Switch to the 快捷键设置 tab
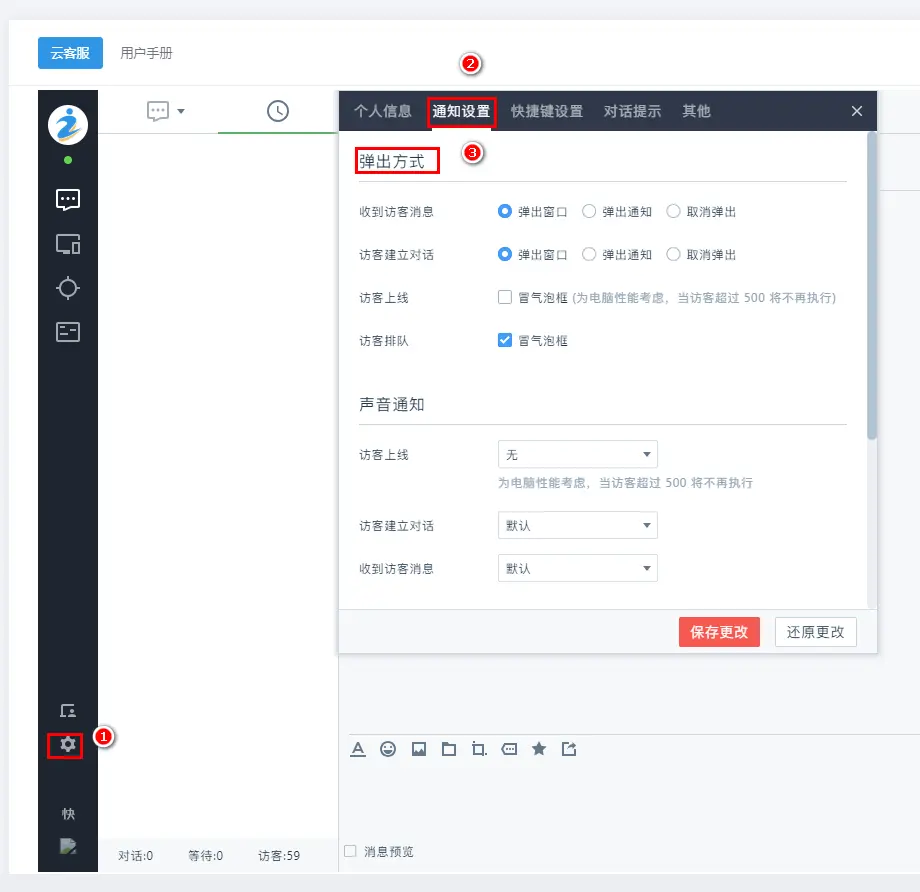This screenshot has width=920, height=892. (x=546, y=111)
